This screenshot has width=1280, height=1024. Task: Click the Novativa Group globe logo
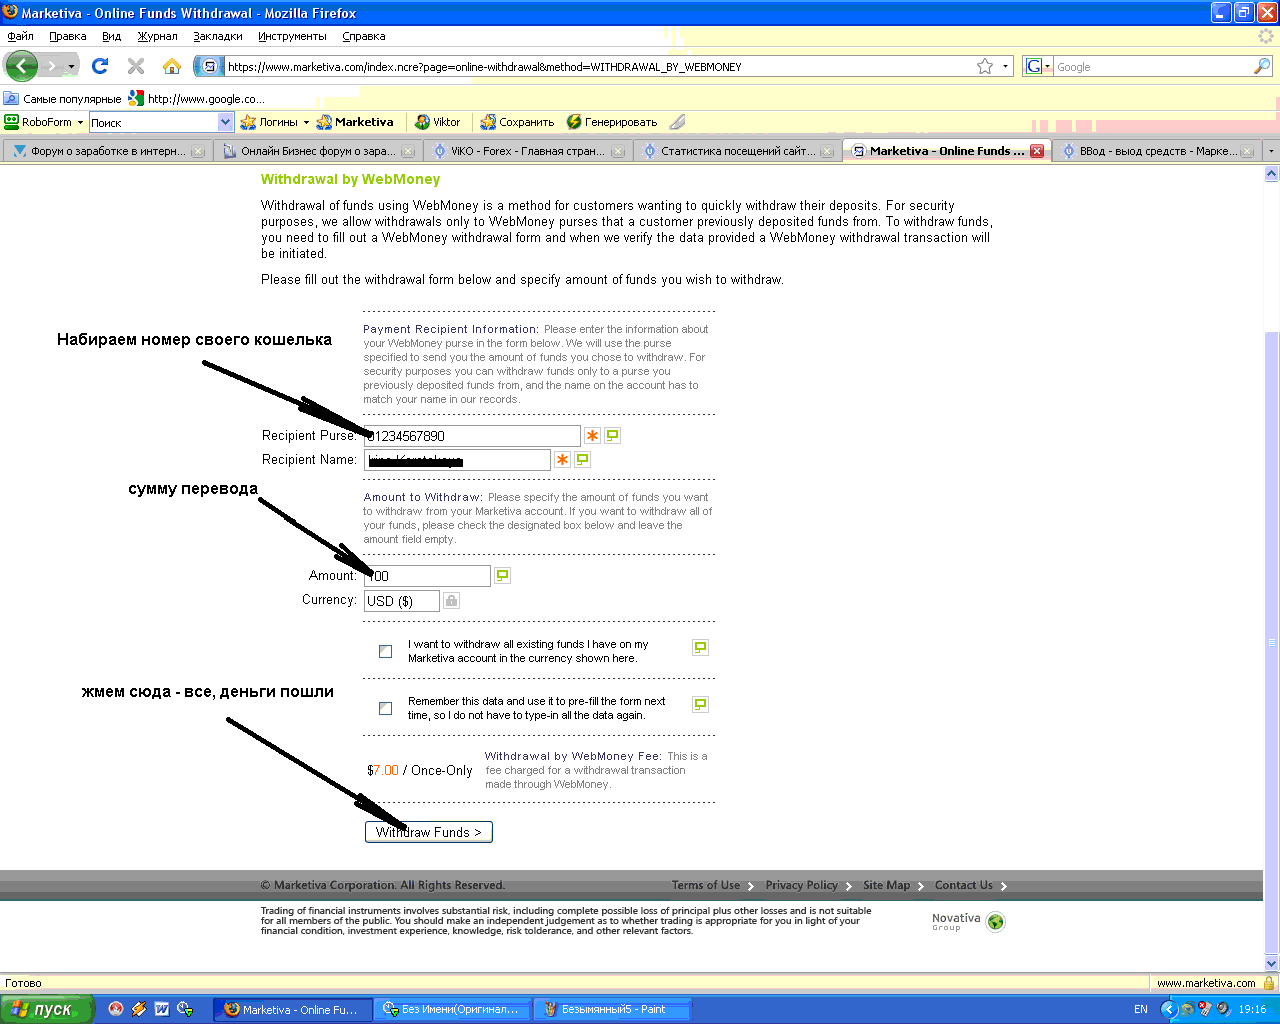(995, 922)
